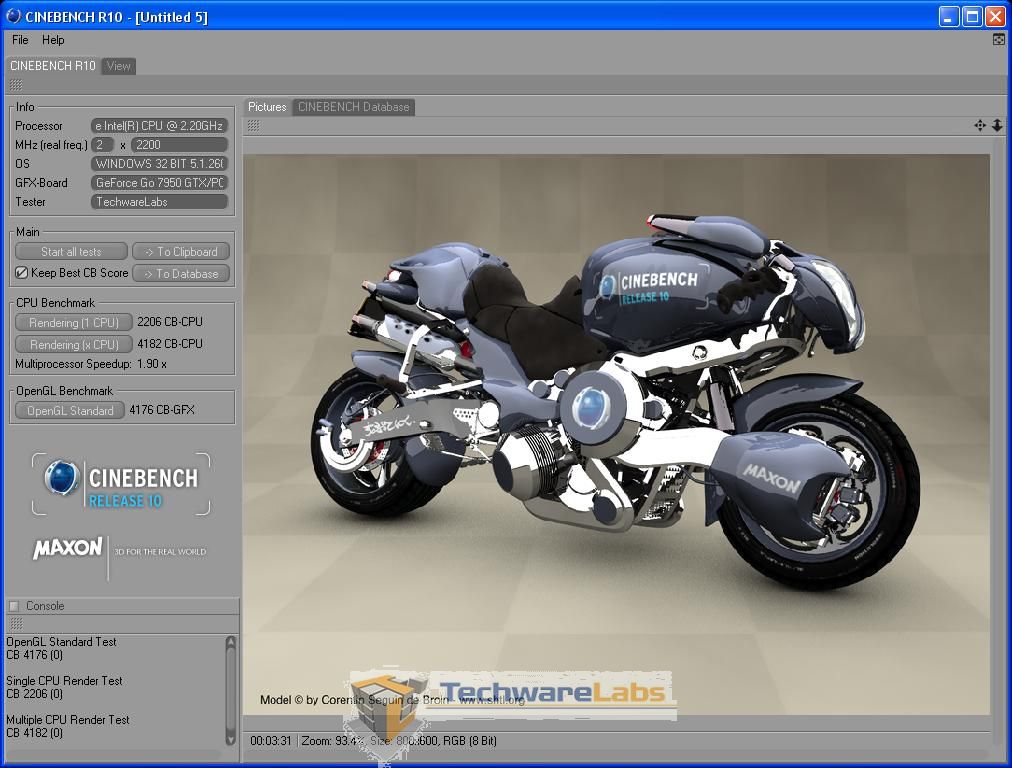Click the Tester field showing TechwareLabs

coord(159,202)
